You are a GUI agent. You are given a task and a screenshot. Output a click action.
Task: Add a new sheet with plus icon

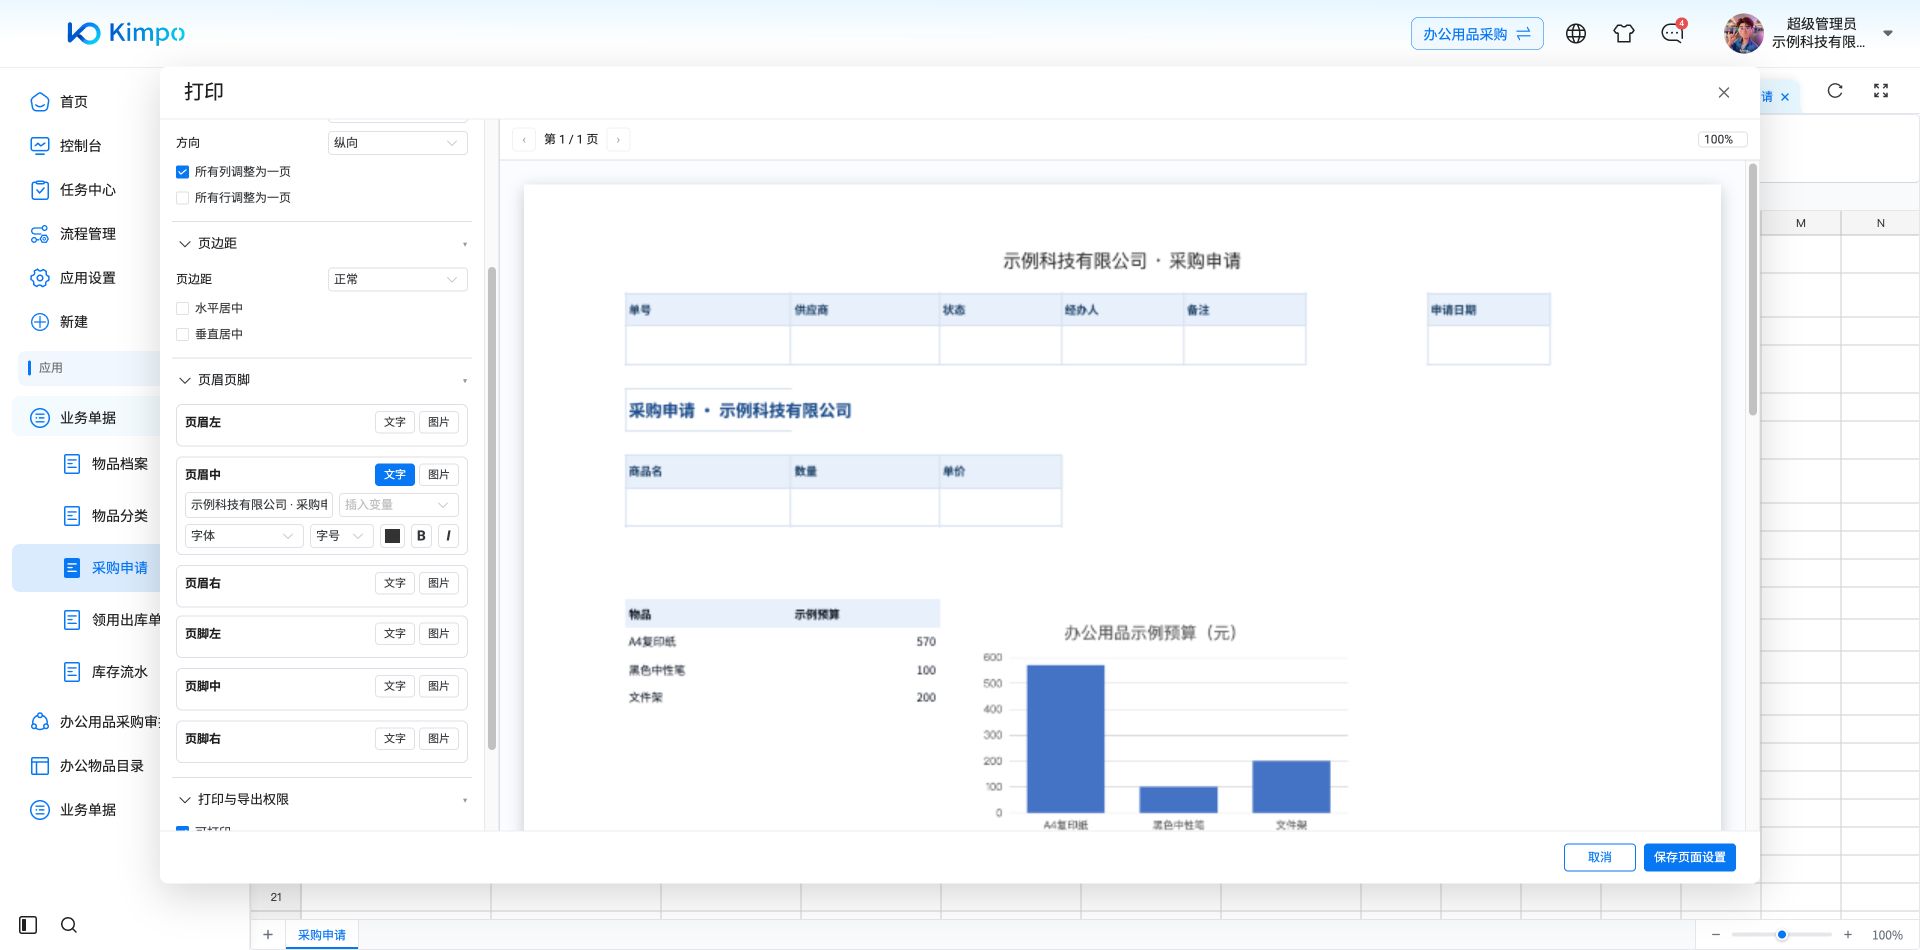point(268,935)
